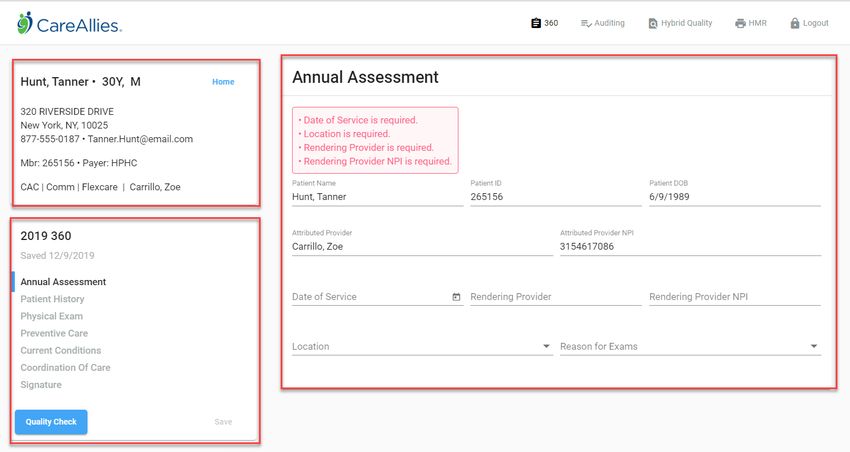Click the greyed Save button
The width and height of the screenshot is (850, 452).
[x=223, y=422]
